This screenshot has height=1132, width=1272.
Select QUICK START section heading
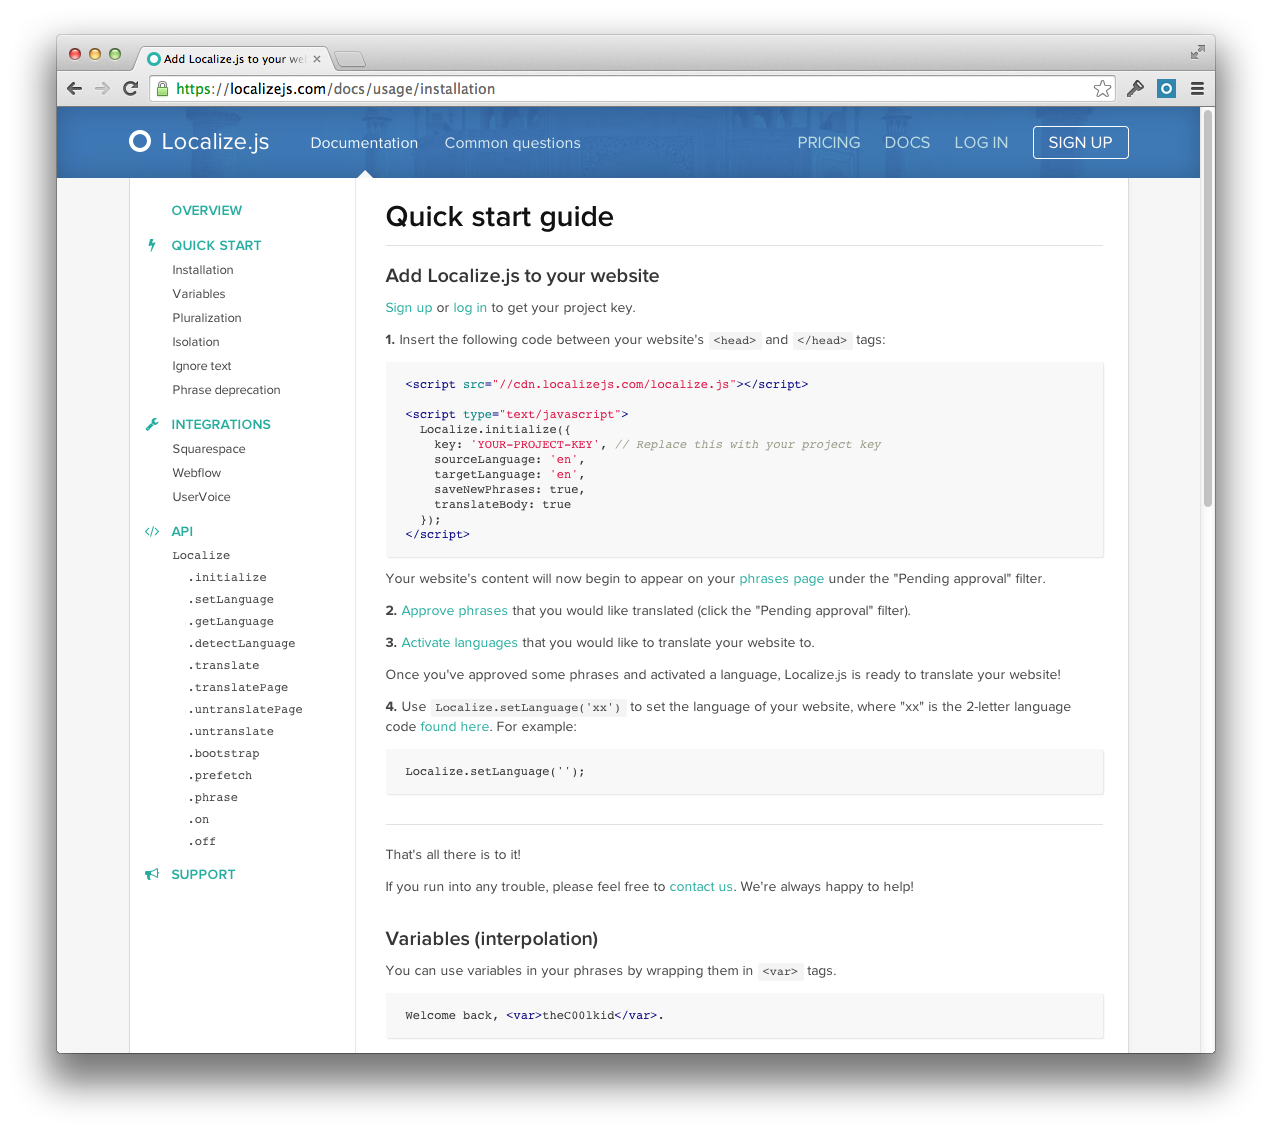216,245
